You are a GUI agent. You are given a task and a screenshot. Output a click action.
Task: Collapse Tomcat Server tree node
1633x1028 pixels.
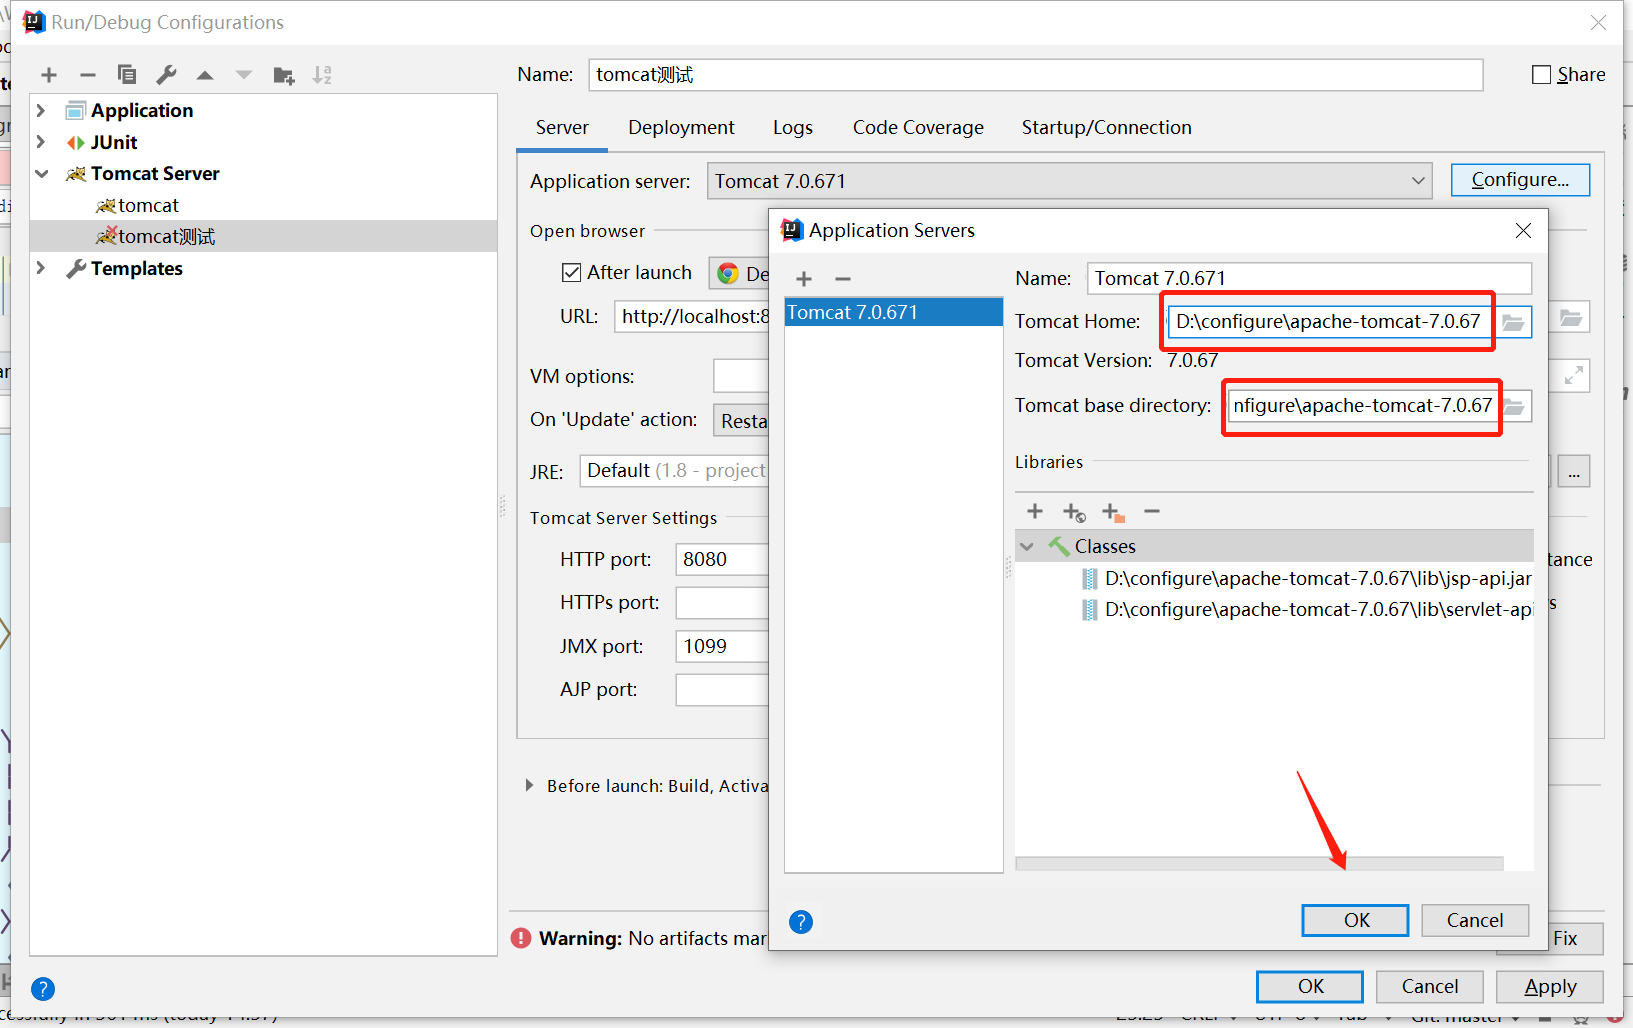pyautogui.click(x=41, y=173)
